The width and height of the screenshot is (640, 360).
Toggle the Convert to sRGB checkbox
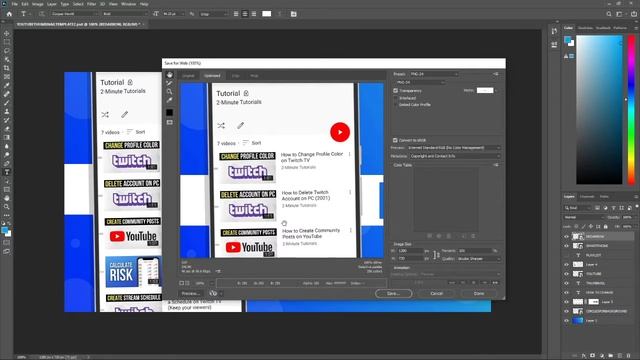(395, 140)
